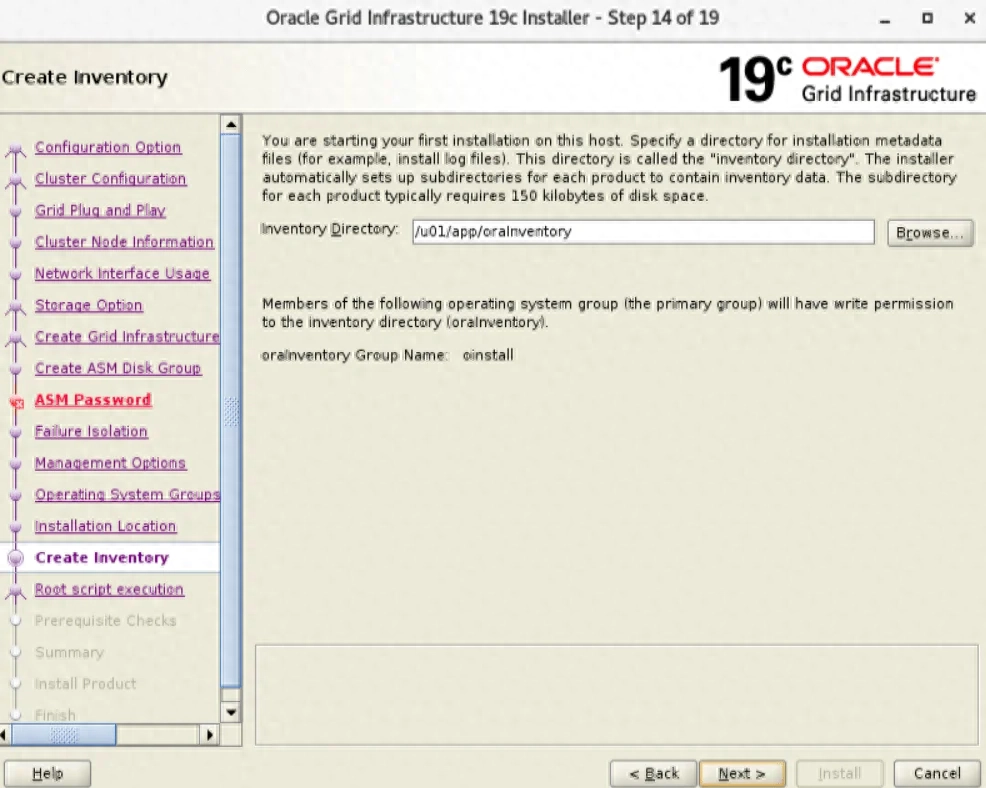Open Help for the Create Inventory step
The image size is (986, 788).
[x=47, y=773]
